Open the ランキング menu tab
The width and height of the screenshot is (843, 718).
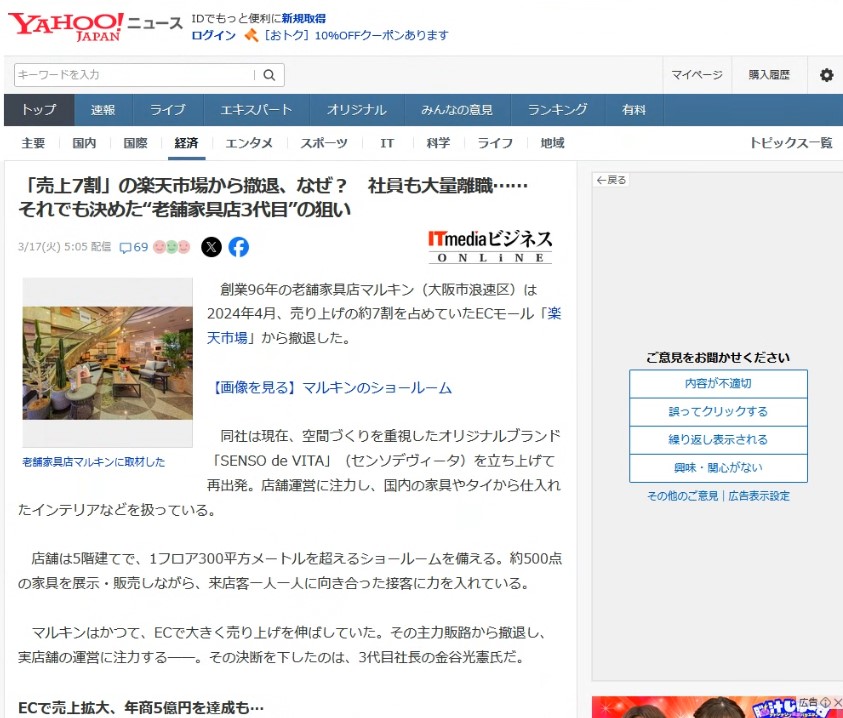click(557, 110)
